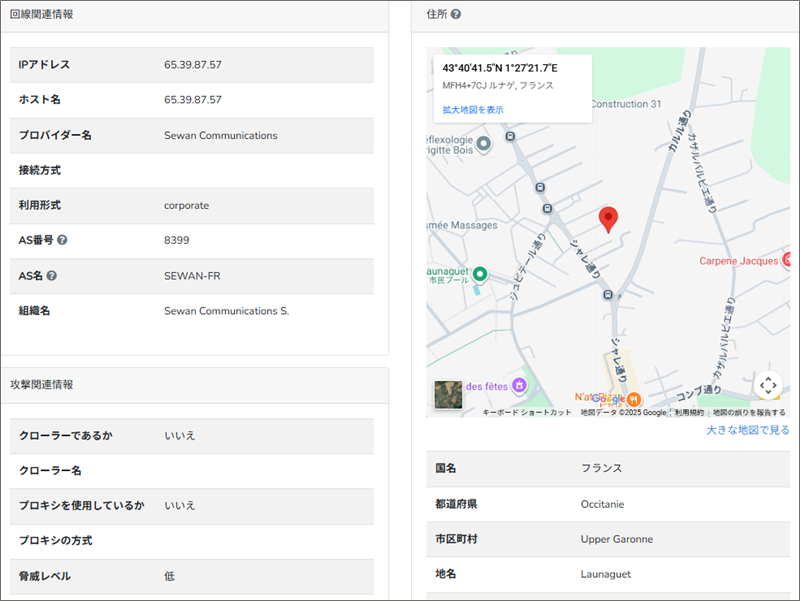The image size is (800, 601).
Task: Open キーボード ショートカット on the map
Action: (527, 412)
